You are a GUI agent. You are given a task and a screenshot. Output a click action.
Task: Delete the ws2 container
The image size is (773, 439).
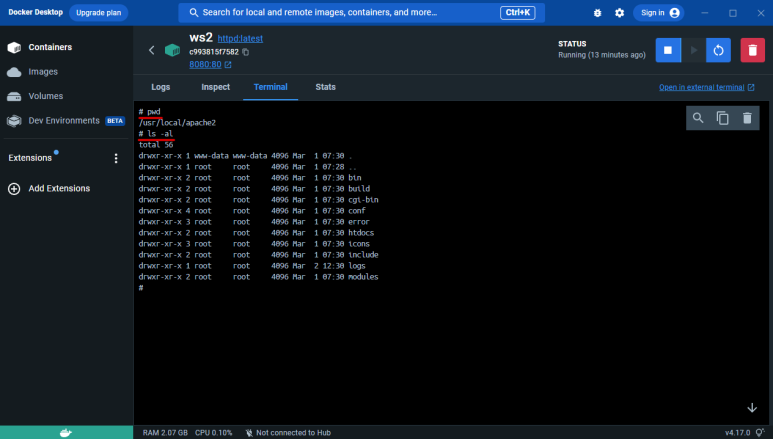752,50
